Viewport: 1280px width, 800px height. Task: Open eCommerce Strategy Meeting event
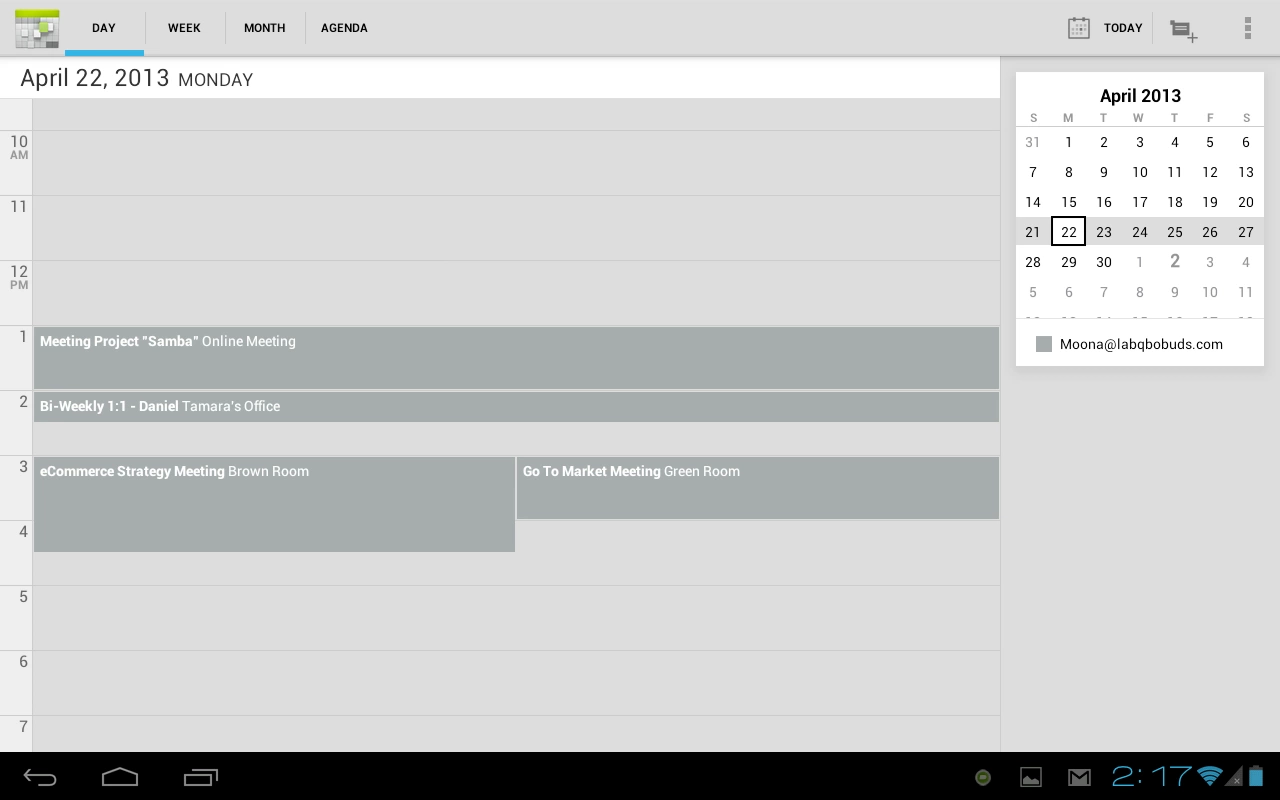[x=274, y=504]
